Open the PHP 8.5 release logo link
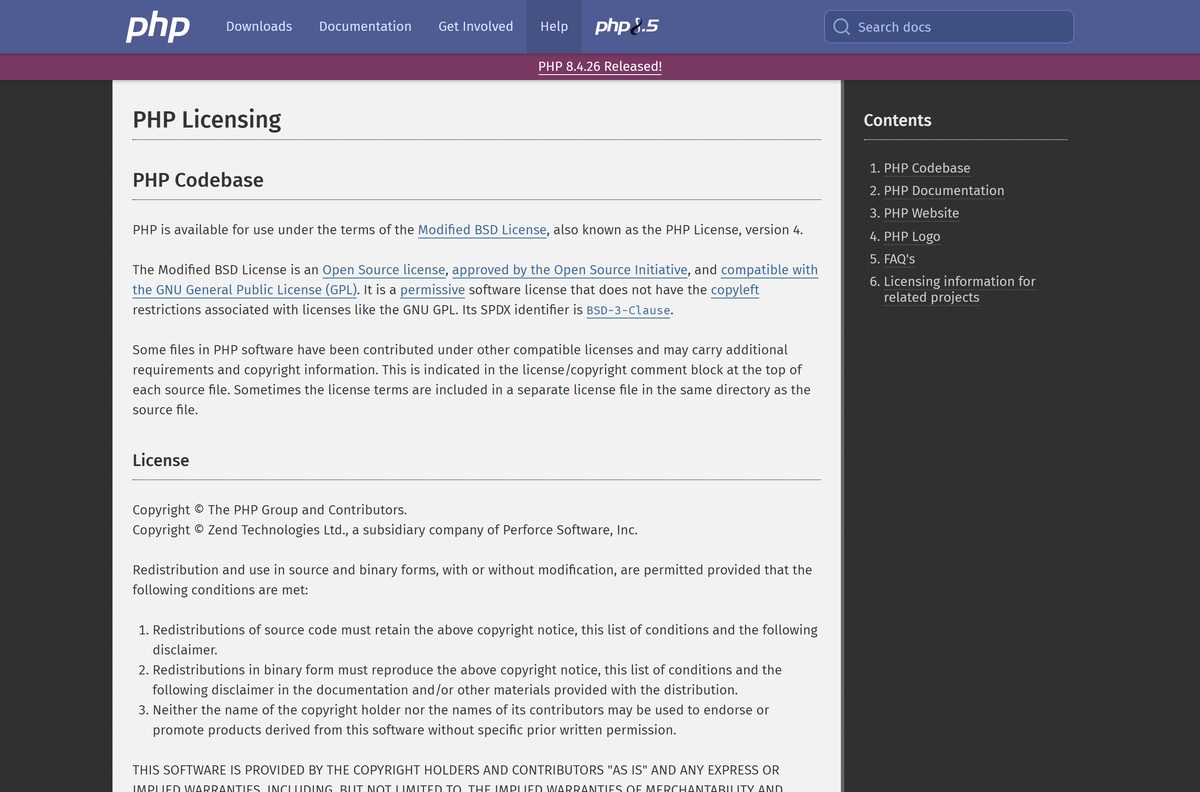This screenshot has width=1200, height=792. tap(627, 27)
